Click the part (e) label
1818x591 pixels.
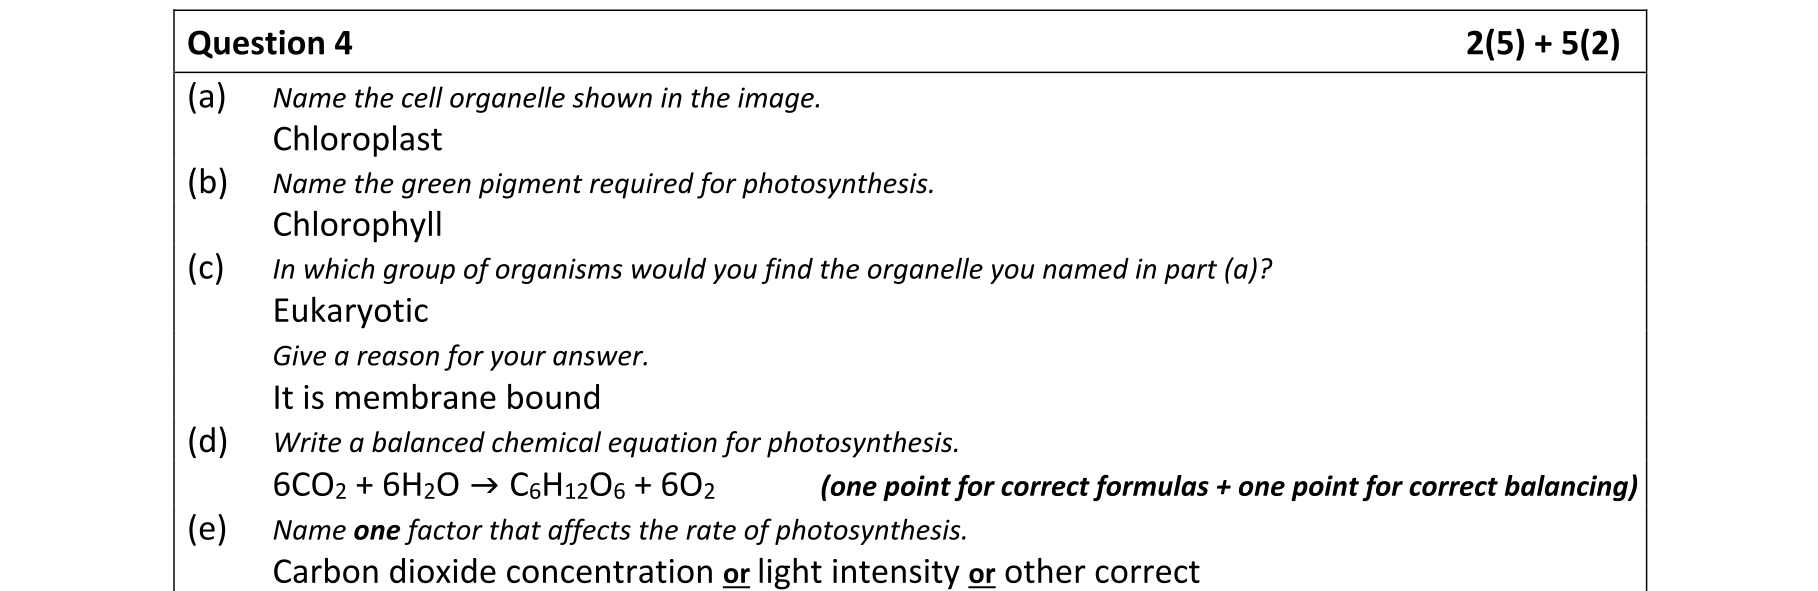207,527
